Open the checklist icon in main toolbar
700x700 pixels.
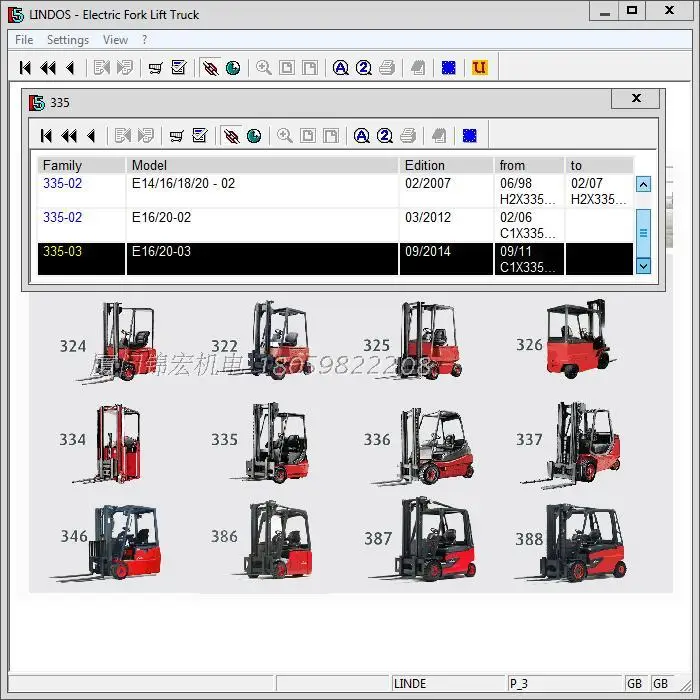[179, 68]
